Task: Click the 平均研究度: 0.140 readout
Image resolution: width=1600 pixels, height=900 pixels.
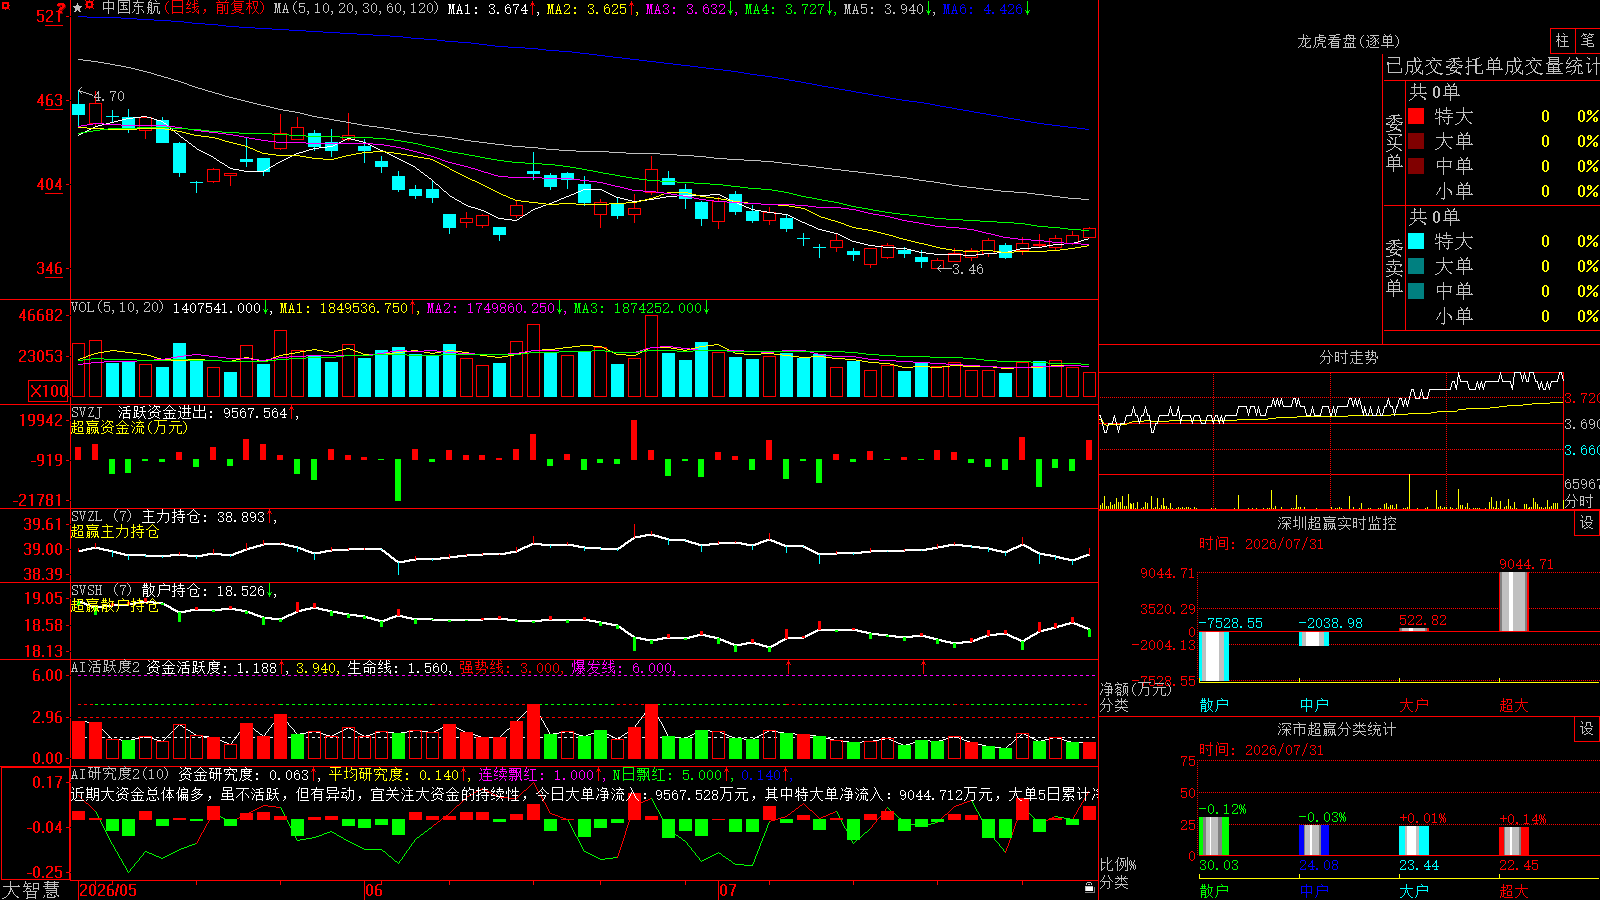Action: [393, 774]
